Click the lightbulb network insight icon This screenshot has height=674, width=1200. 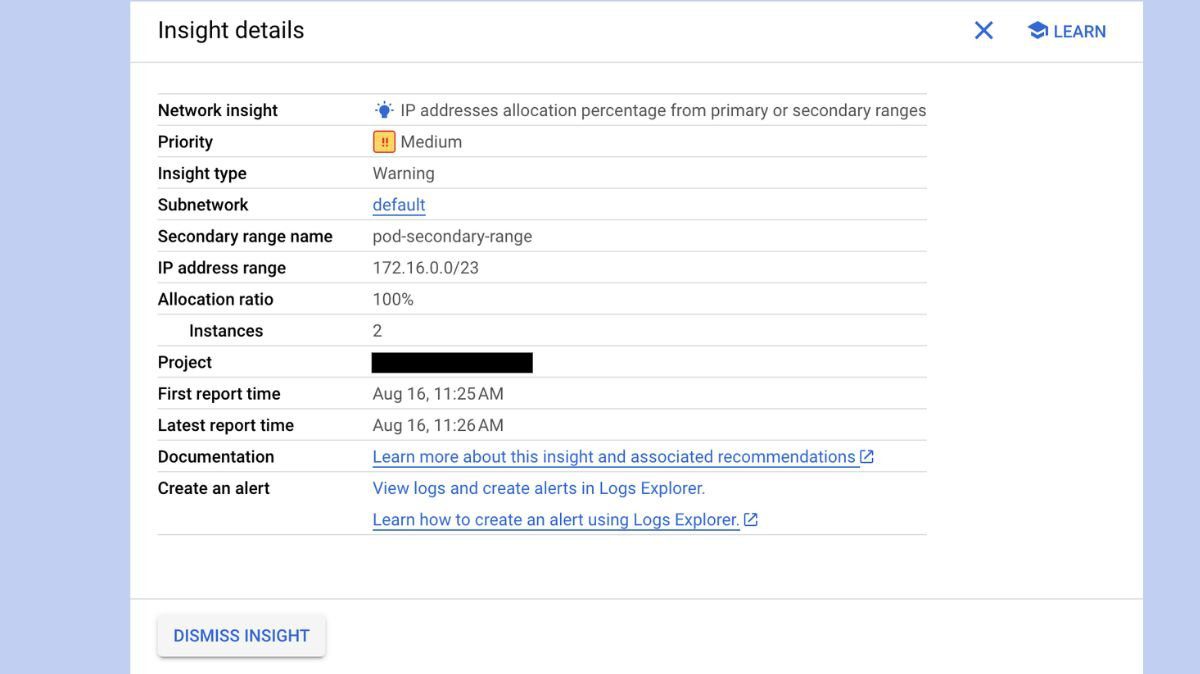[x=384, y=110]
